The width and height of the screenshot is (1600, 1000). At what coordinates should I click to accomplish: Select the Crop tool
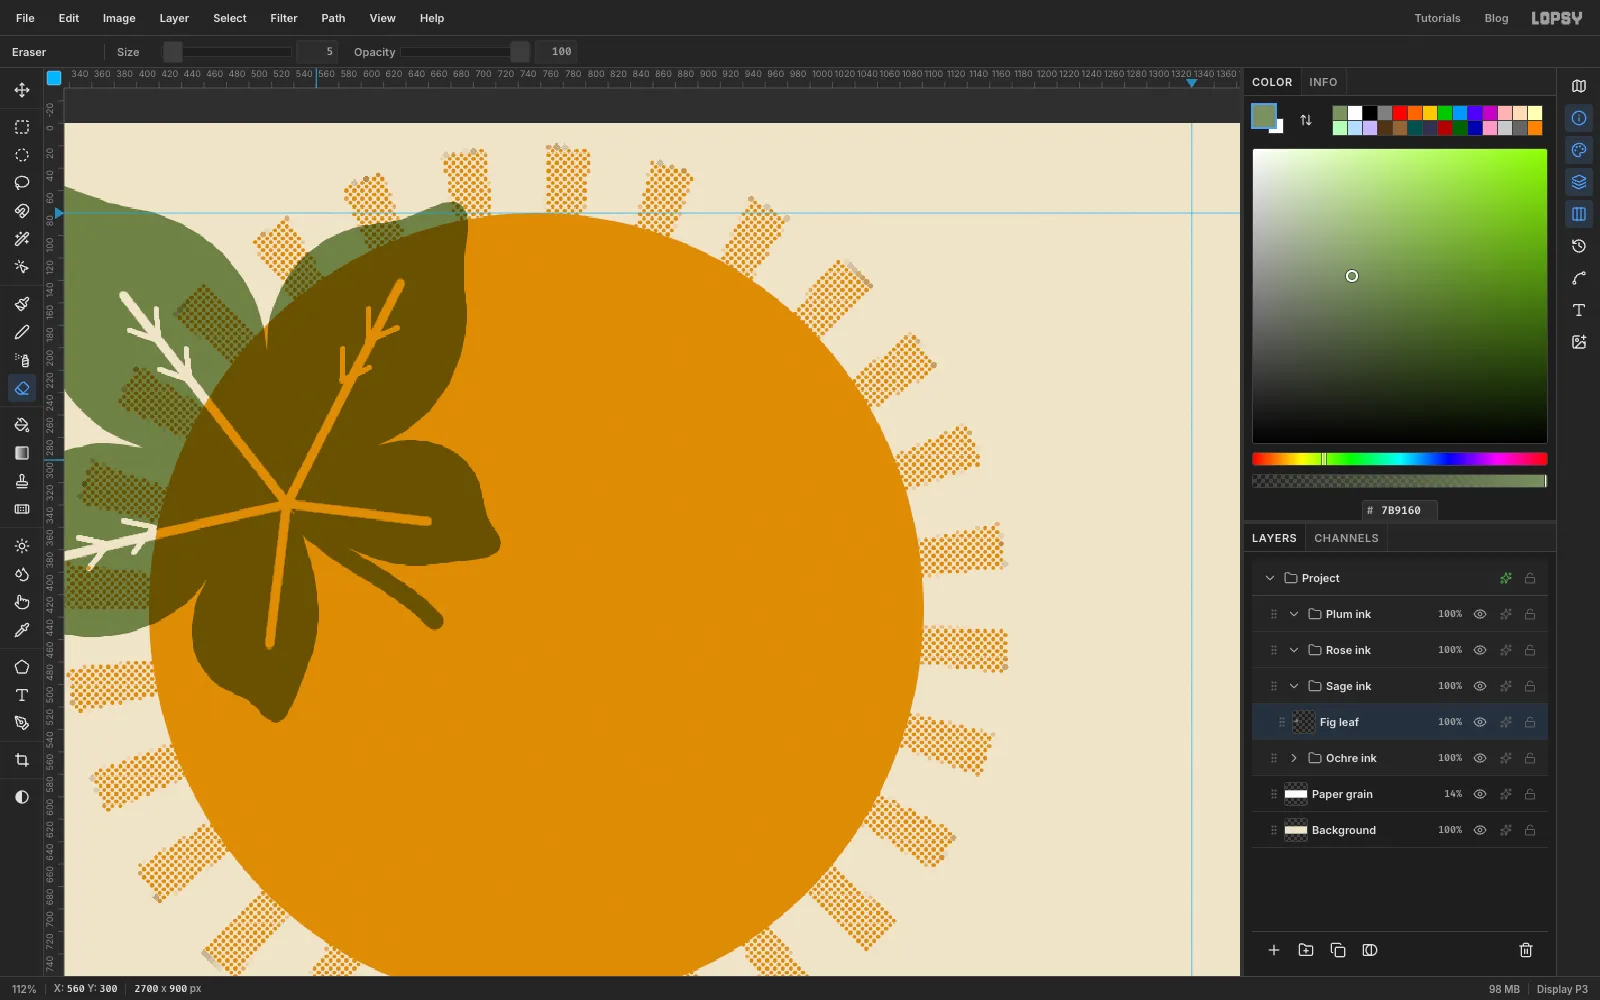point(22,760)
